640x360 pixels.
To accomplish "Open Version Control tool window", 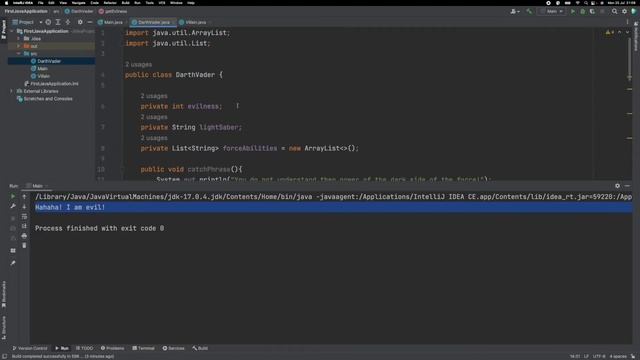I will click(x=30, y=348).
